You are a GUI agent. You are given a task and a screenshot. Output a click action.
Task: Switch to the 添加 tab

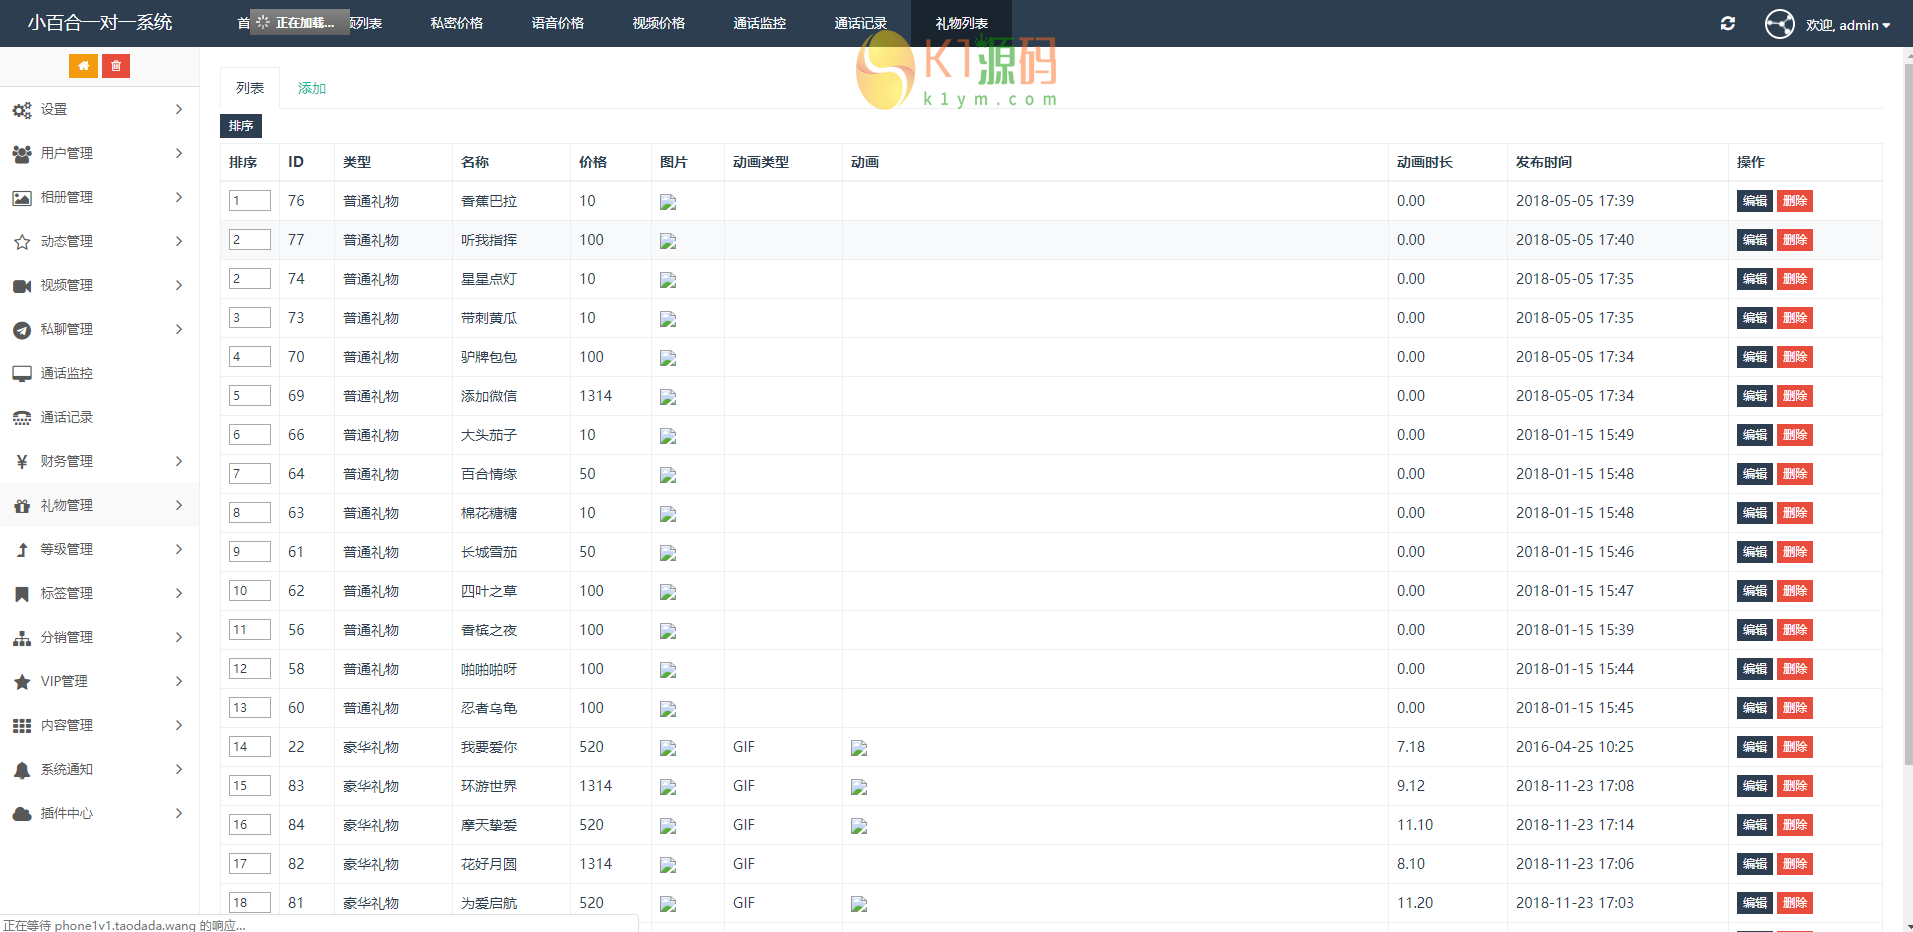coord(312,88)
